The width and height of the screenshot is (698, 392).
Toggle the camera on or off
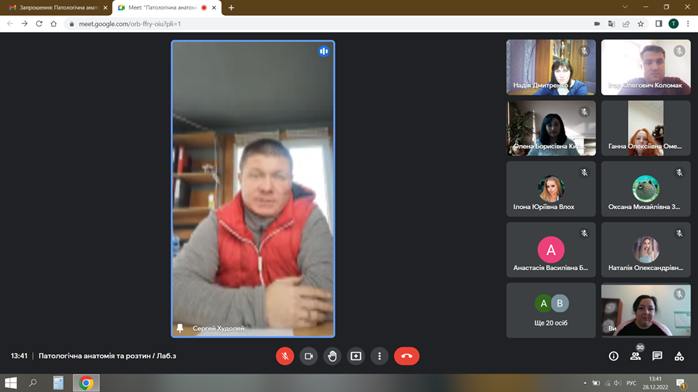pos(308,356)
